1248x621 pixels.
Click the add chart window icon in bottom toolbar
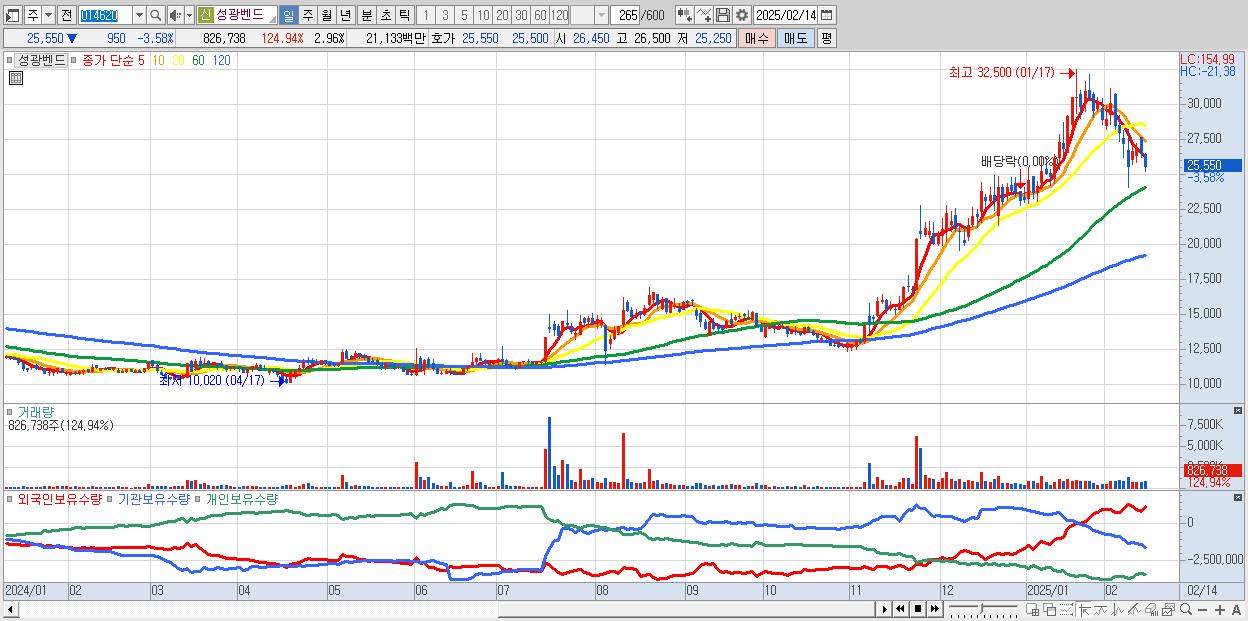1032,609
